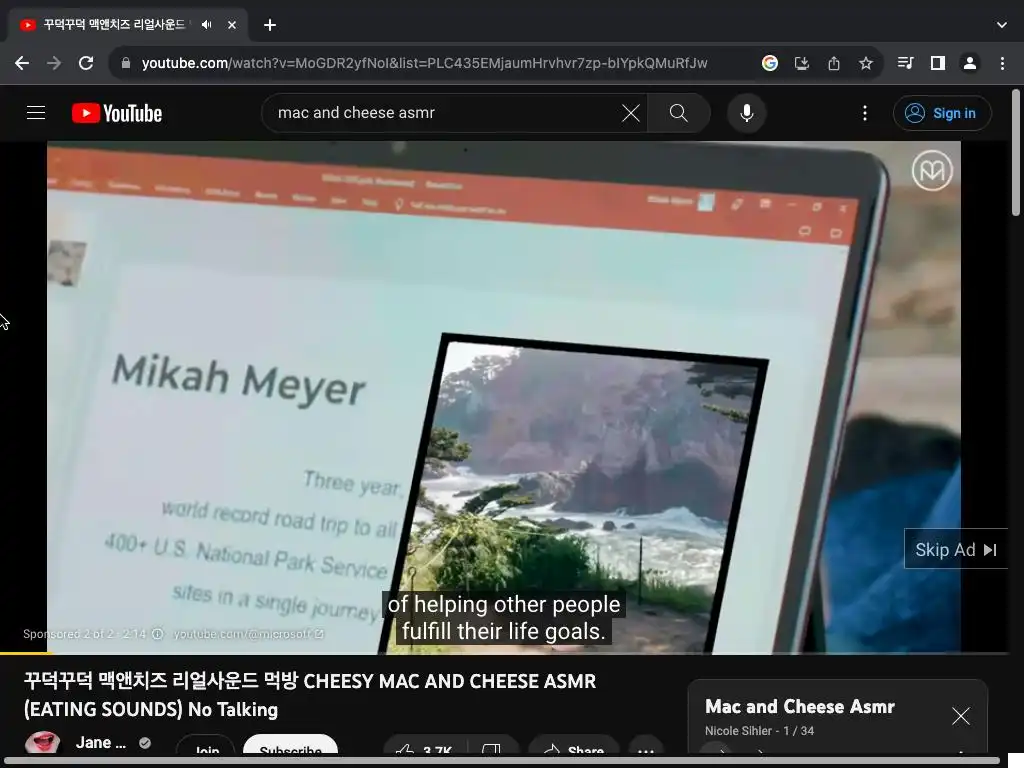1024x768 pixels.
Task: Open YouTube settings three-dot menu
Action: pyautogui.click(x=865, y=113)
